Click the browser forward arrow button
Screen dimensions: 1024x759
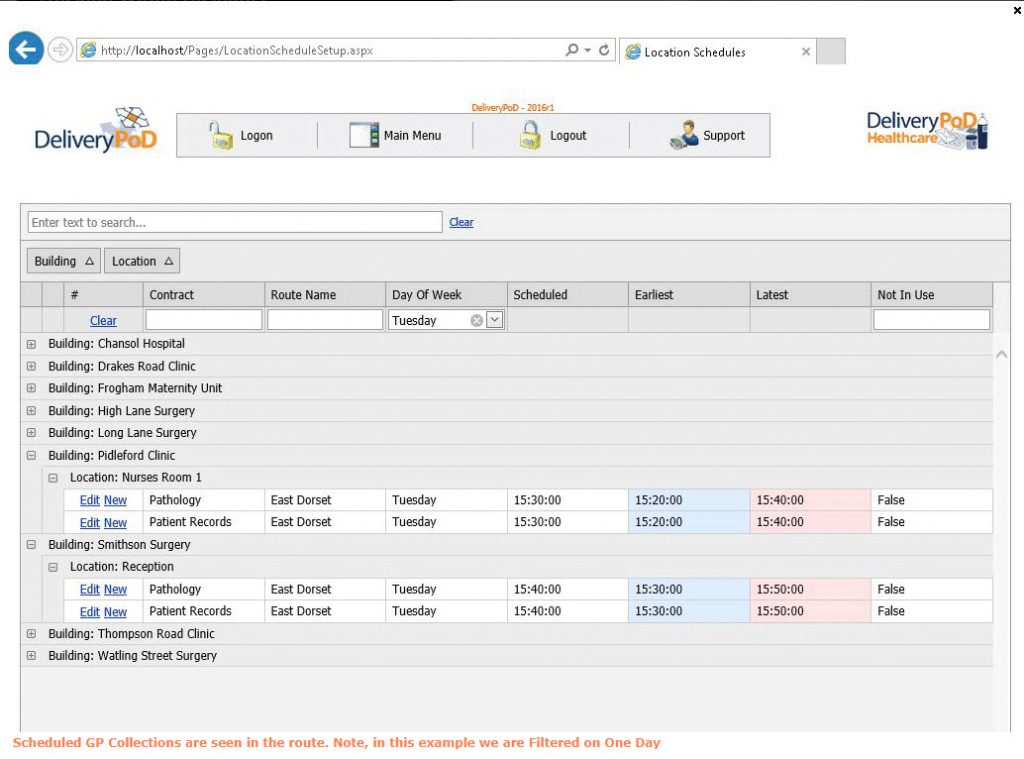click(60, 50)
